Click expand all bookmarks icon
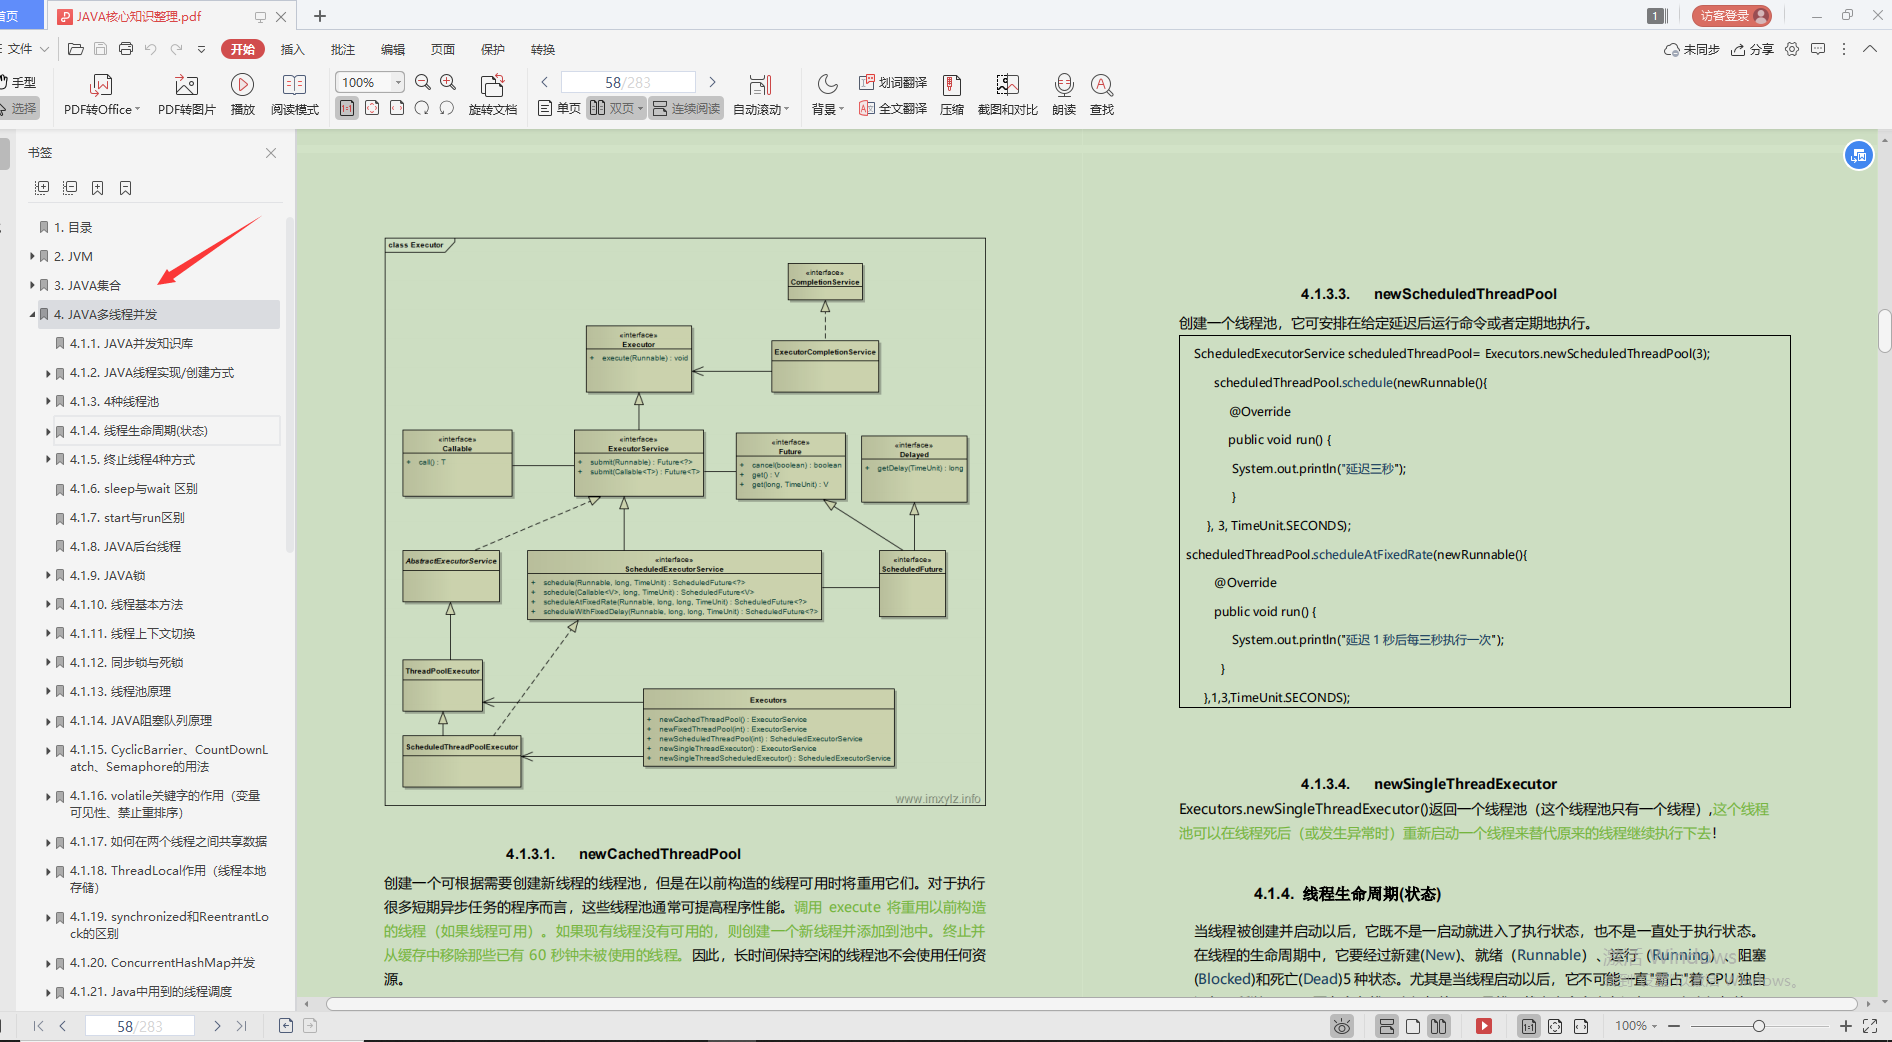Screen dimensions: 1892x1042 [42, 188]
